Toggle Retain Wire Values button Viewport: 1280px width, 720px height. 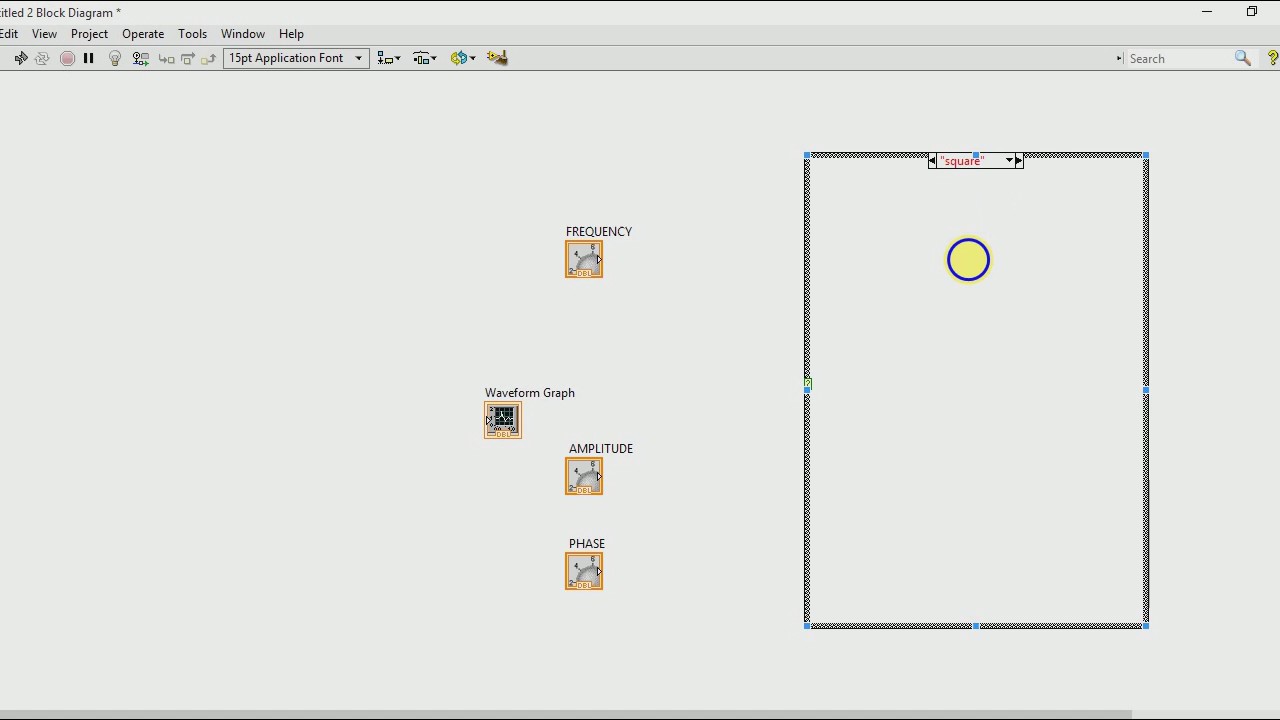click(x=140, y=58)
